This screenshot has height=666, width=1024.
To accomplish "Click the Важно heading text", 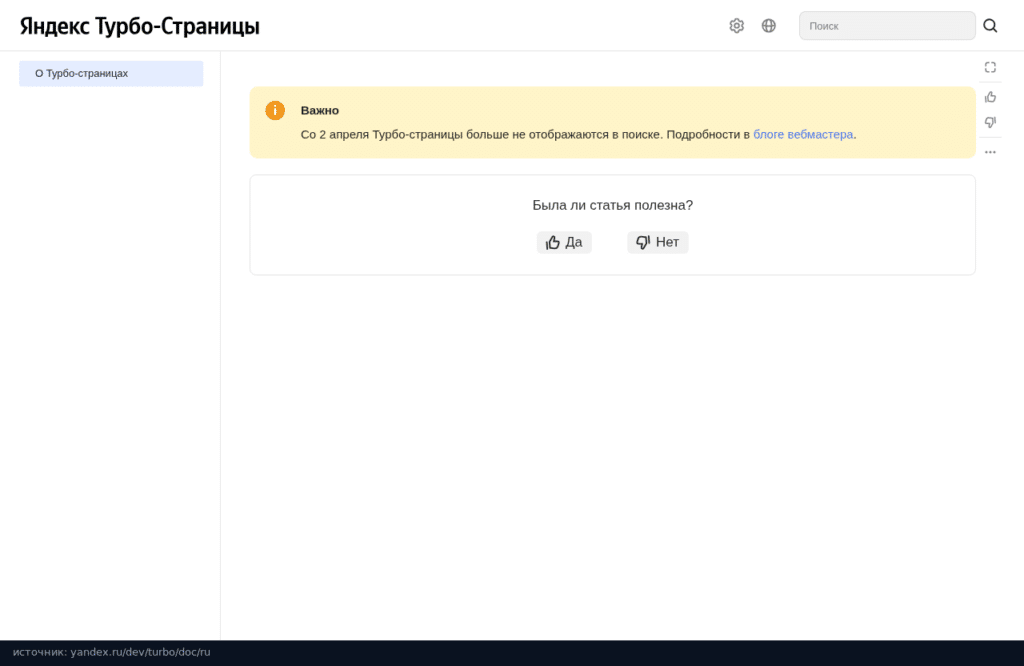I will (319, 110).
